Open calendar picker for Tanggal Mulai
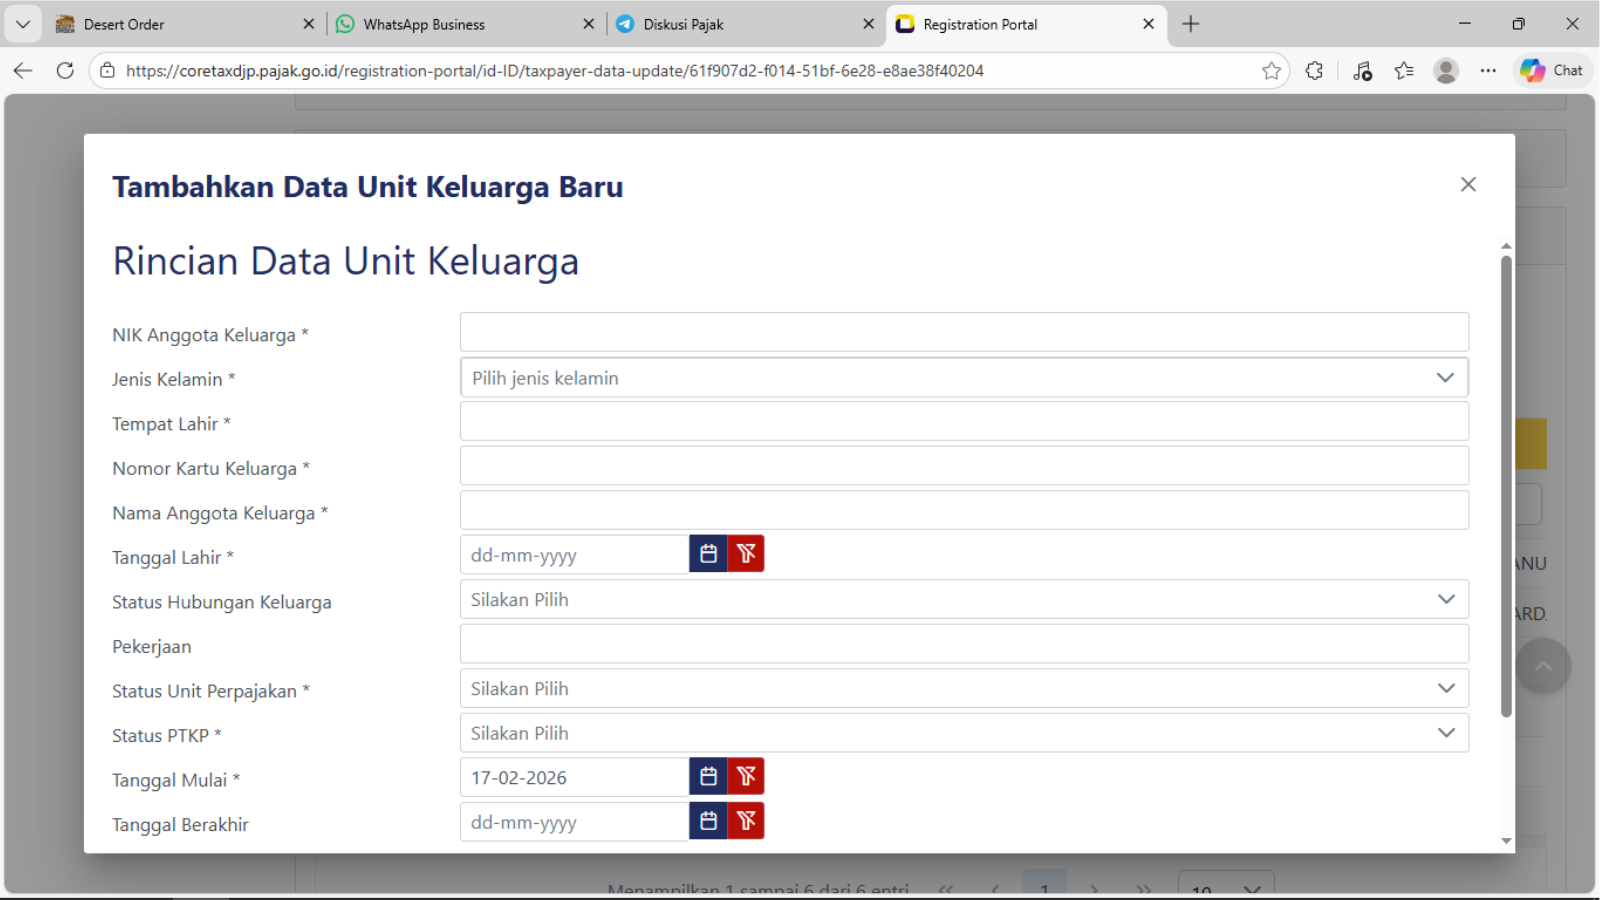The height and width of the screenshot is (900, 1600). (x=708, y=776)
